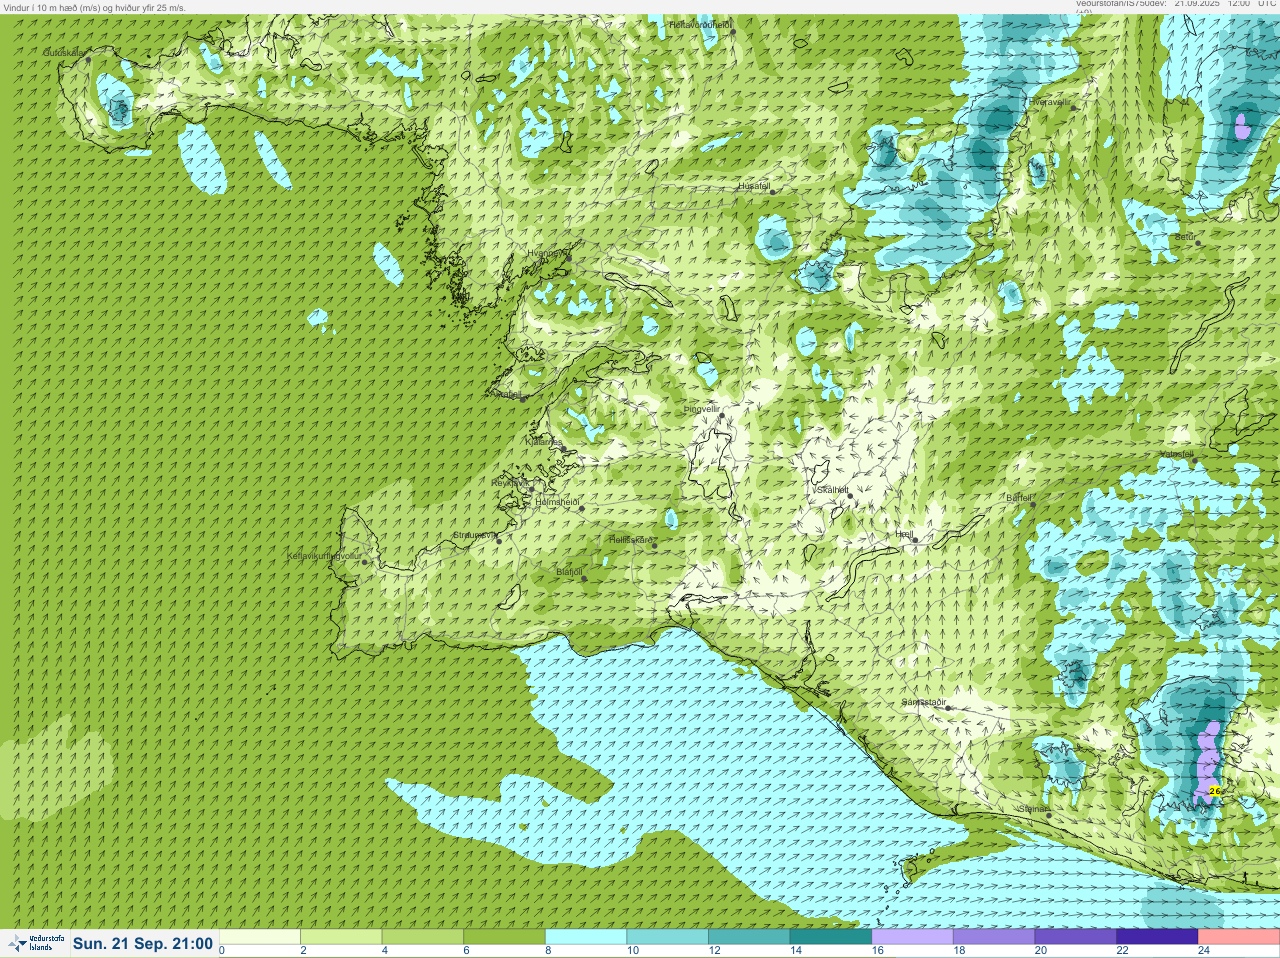Click the yellow 26 gust marker
This screenshot has width=1280, height=958.
(x=1215, y=791)
